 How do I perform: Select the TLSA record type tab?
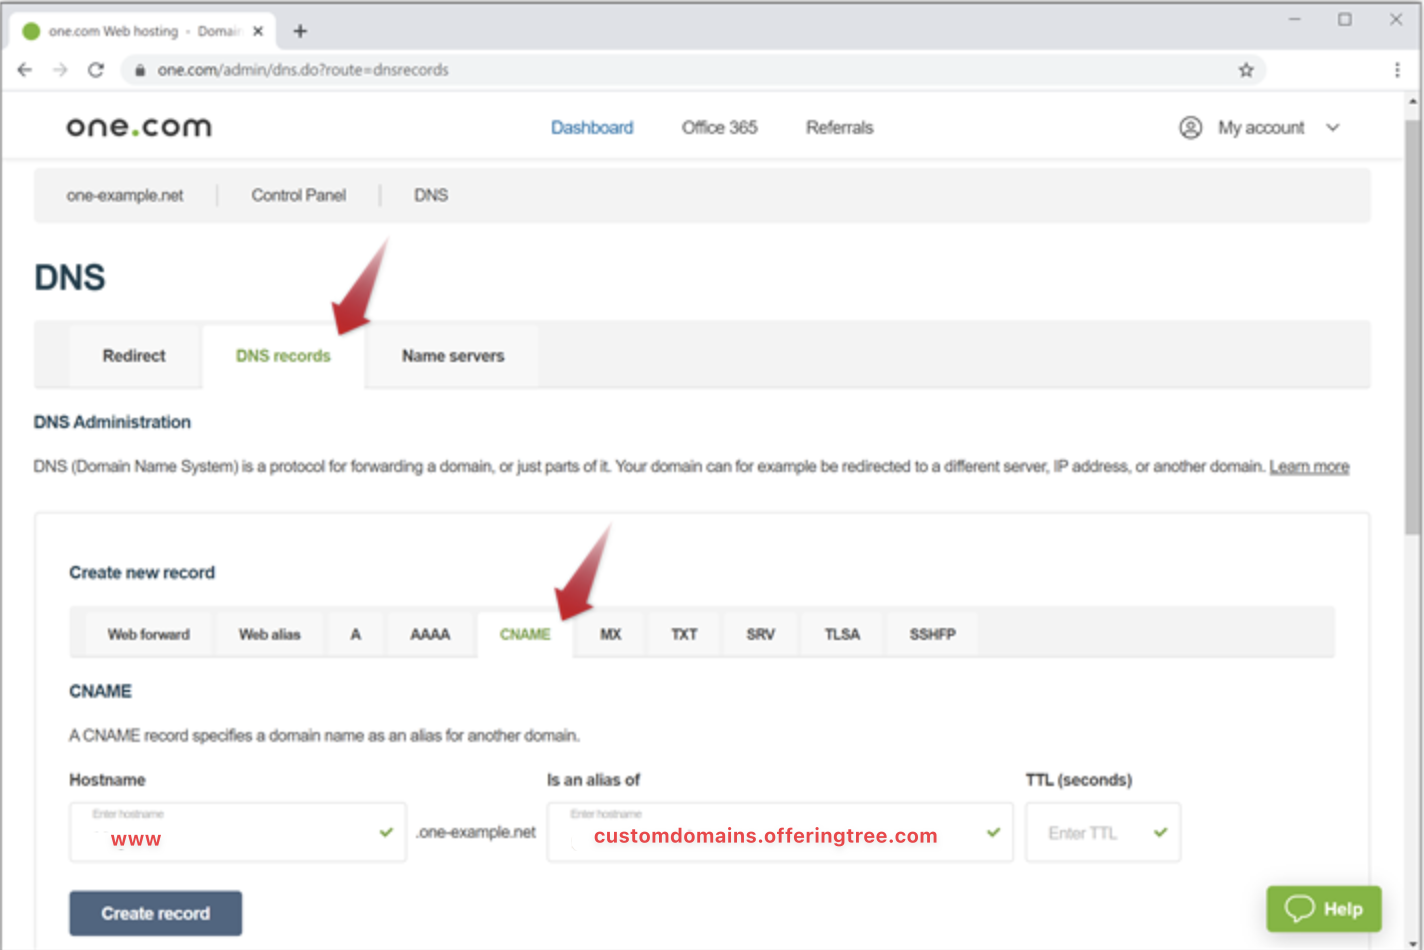842,634
